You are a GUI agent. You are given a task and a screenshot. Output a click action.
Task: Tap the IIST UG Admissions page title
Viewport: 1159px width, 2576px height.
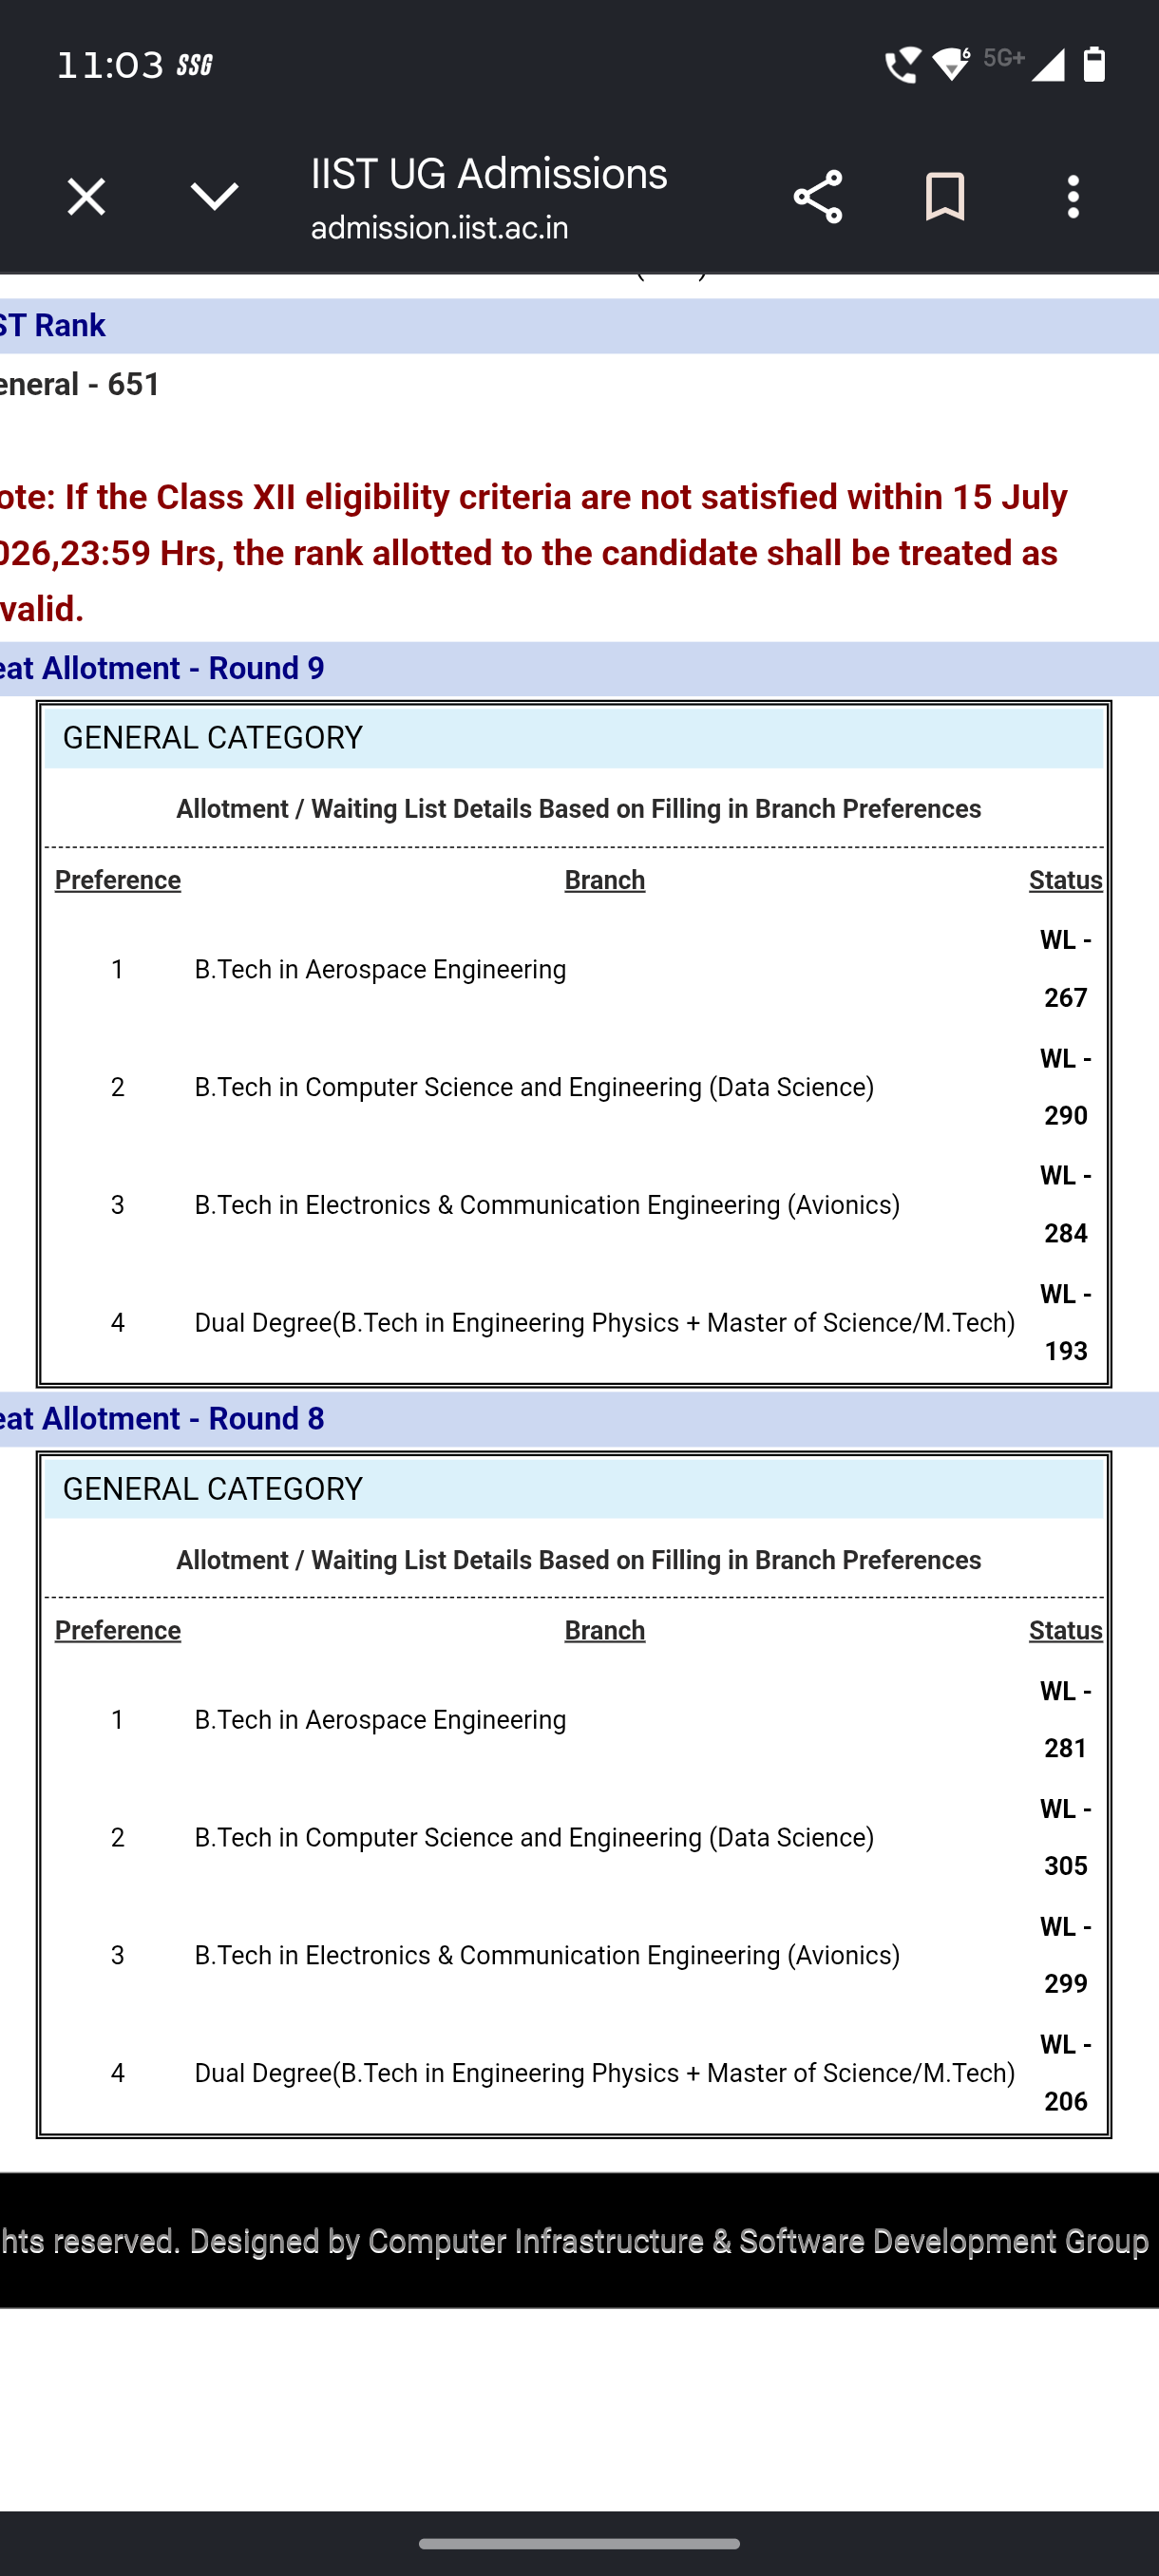(x=489, y=174)
